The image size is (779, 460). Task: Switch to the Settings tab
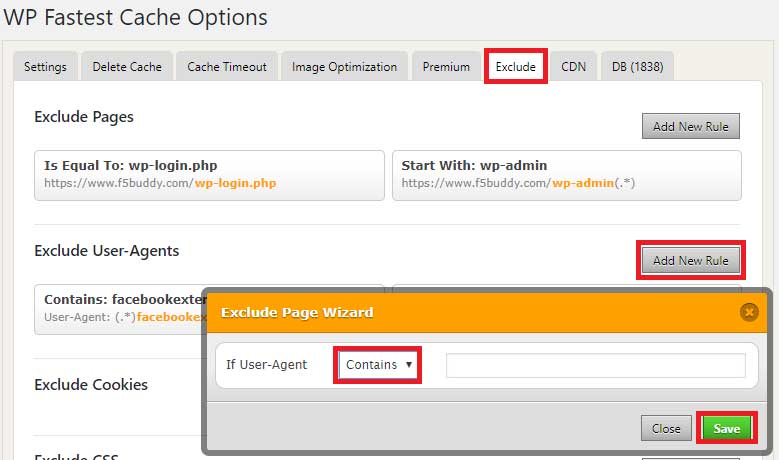point(45,67)
